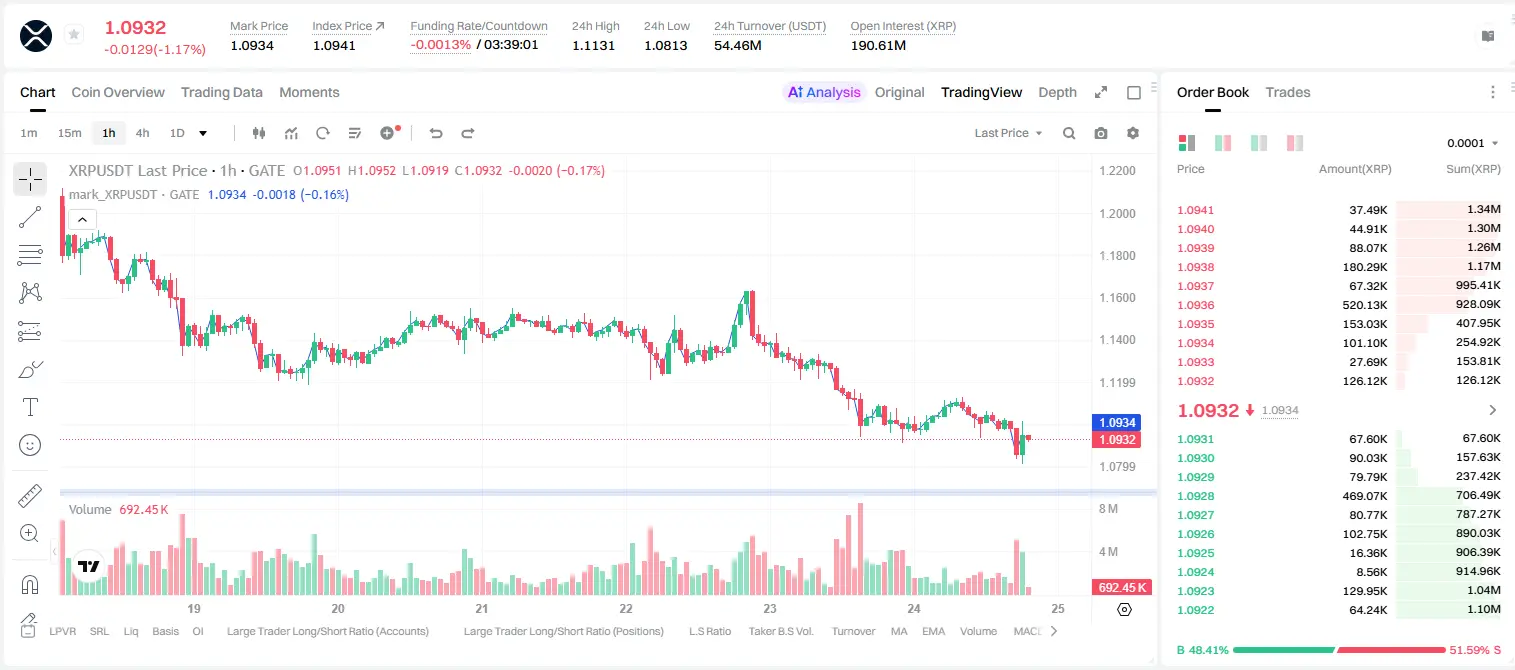Expand the timeframe dropdown next to 1D
This screenshot has width=1515, height=670.
[203, 133]
